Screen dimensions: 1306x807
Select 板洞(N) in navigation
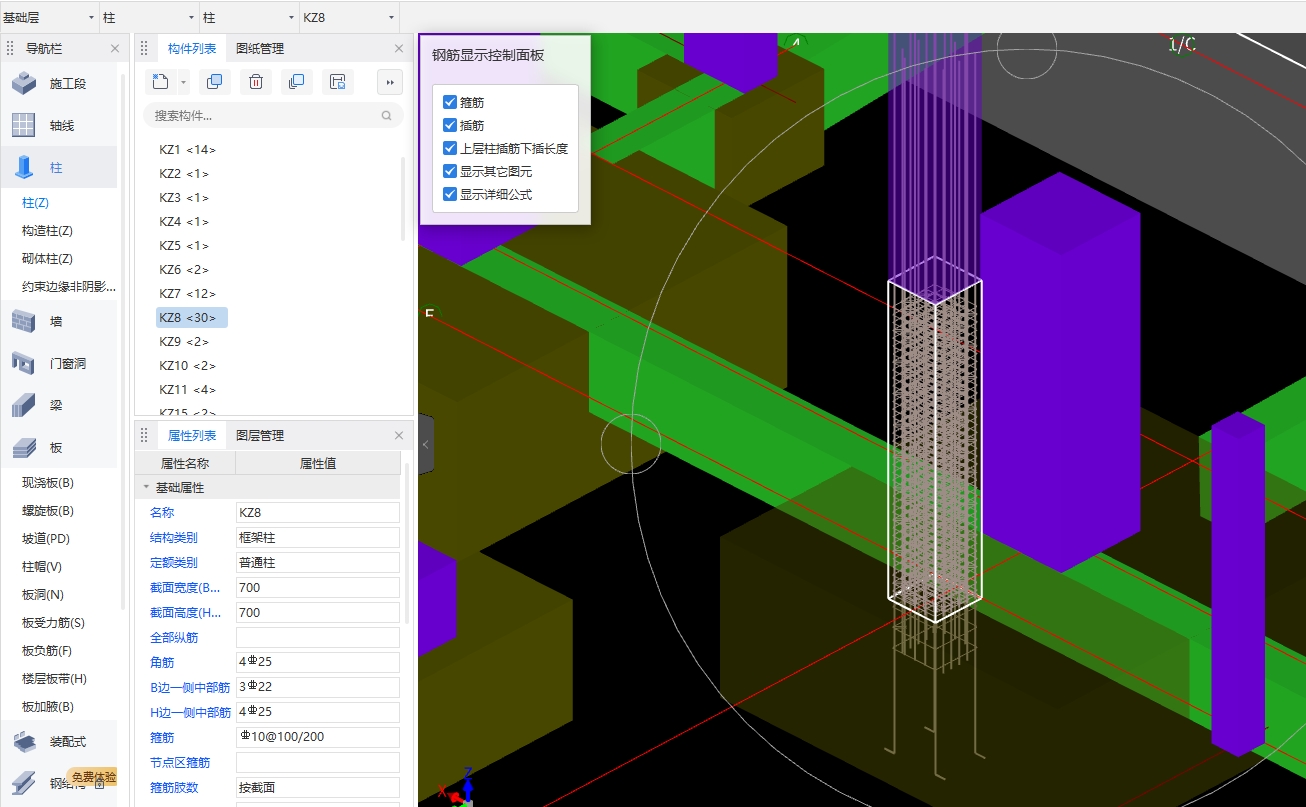(43, 595)
